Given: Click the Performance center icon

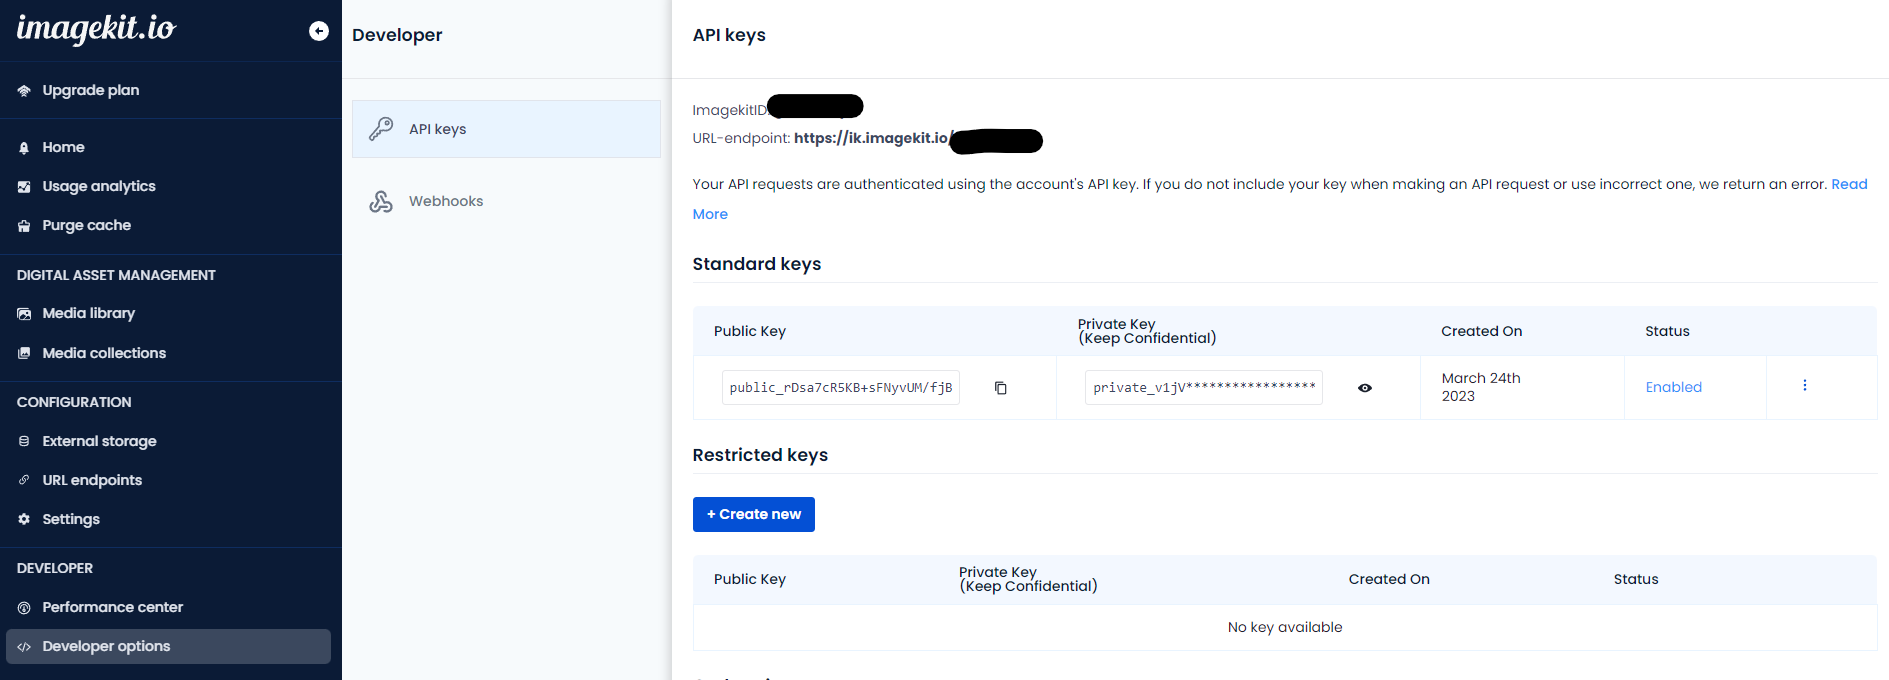Looking at the screenshot, I should (x=24, y=608).
